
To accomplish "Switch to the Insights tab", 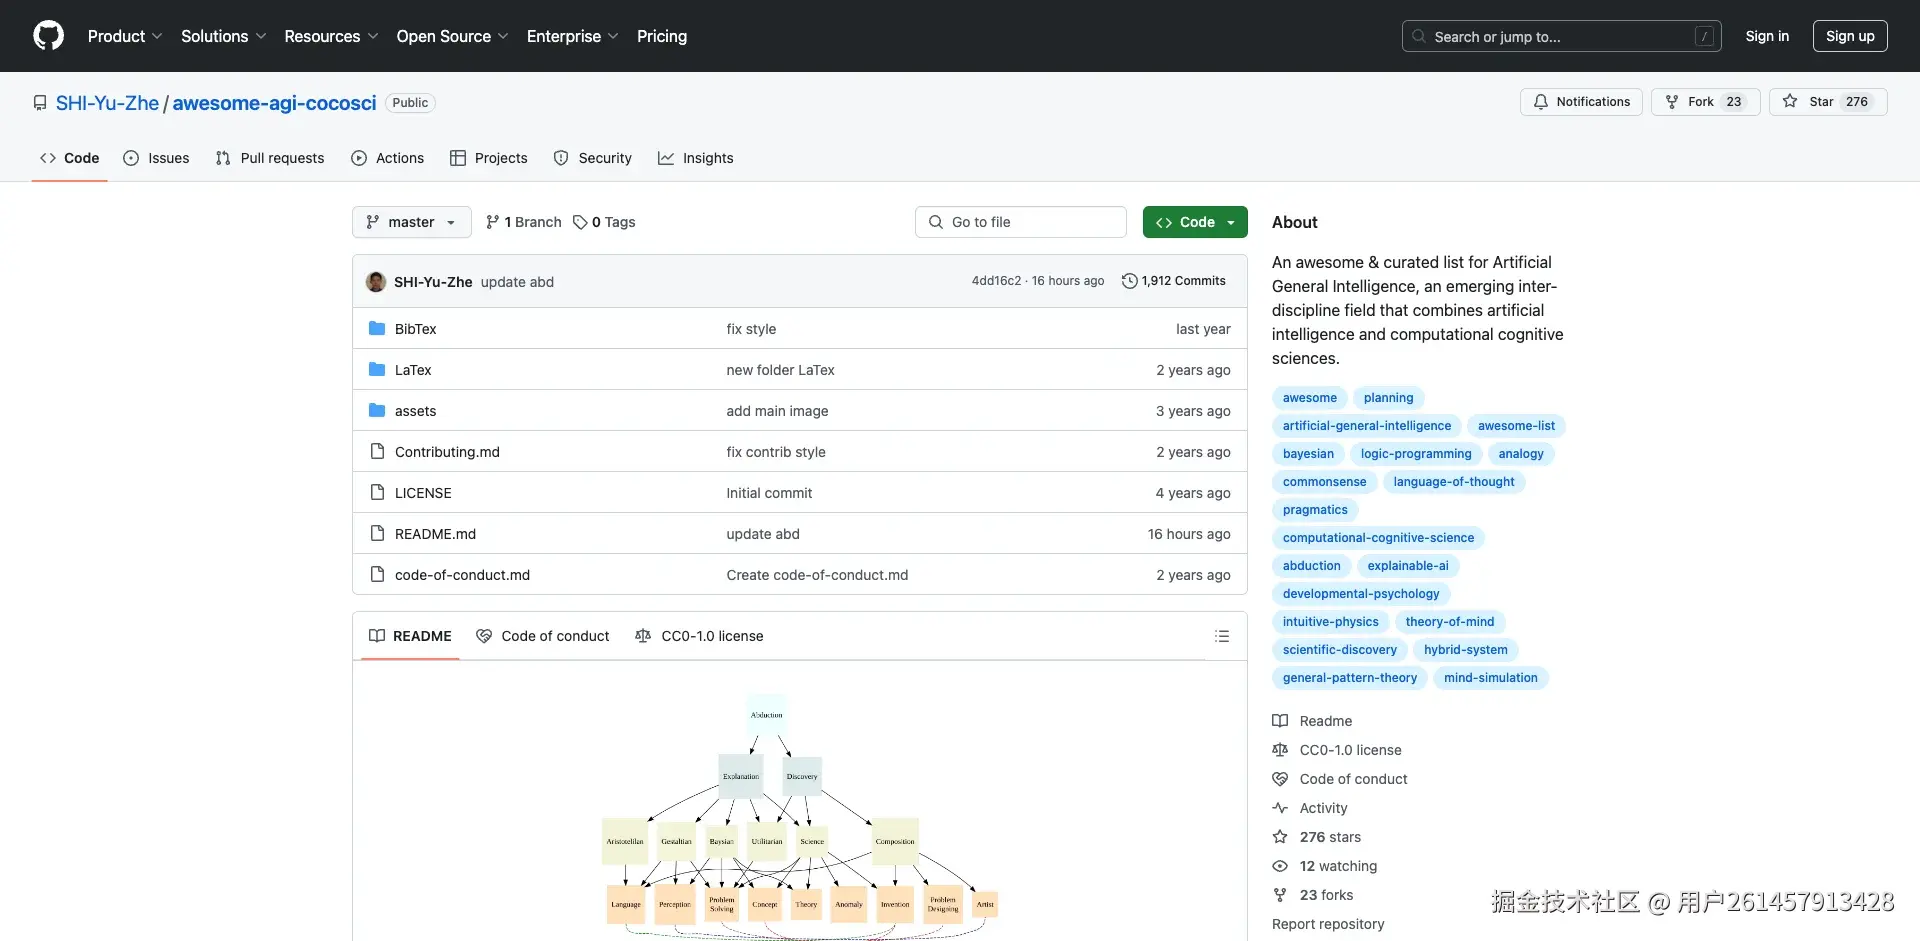I will [696, 158].
